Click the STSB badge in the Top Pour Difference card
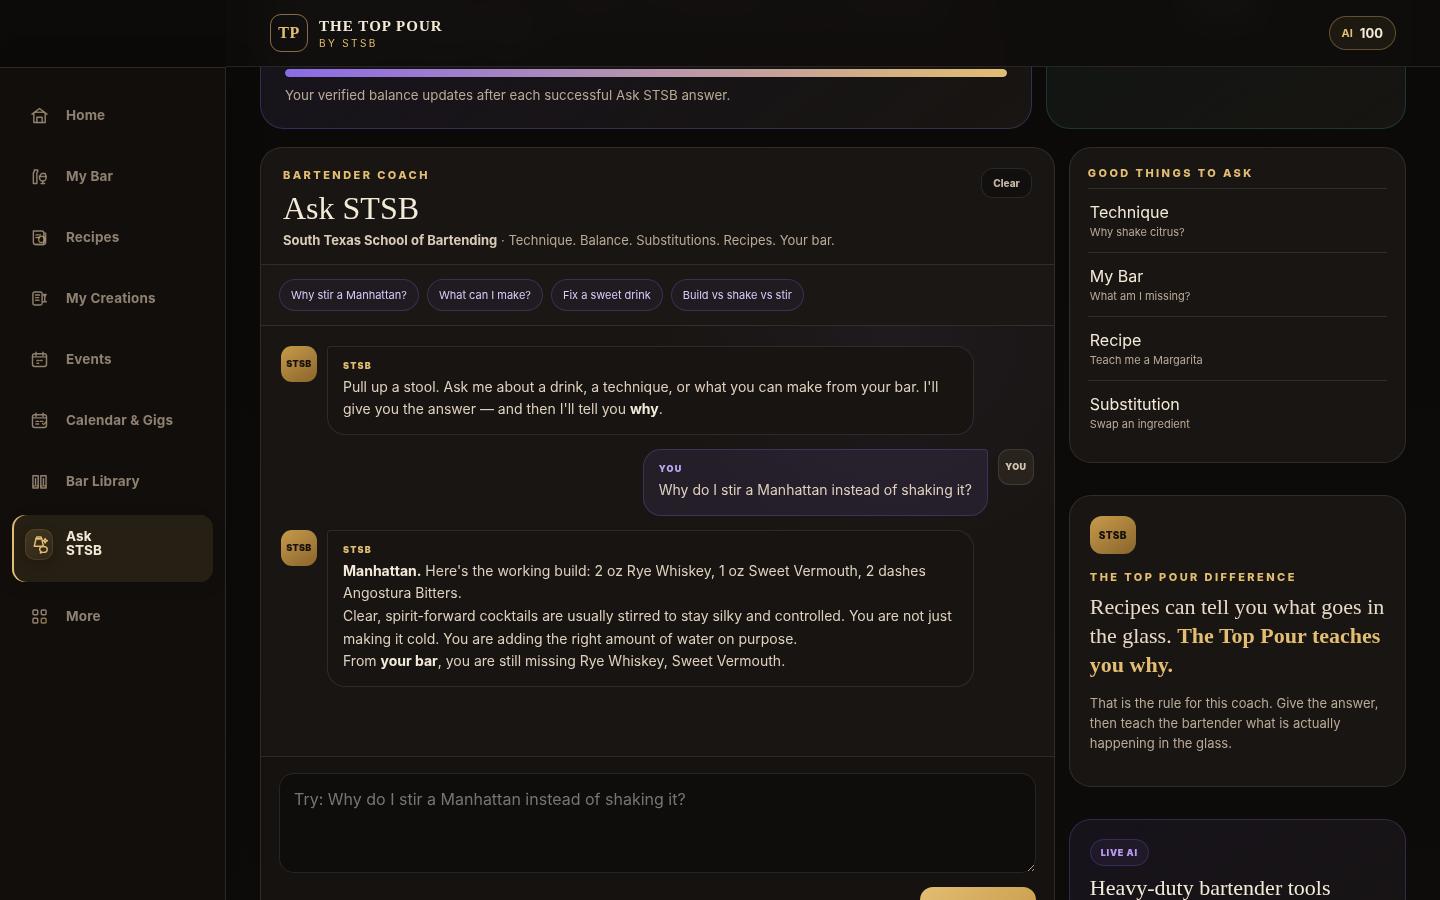The image size is (1440, 900). (1113, 535)
